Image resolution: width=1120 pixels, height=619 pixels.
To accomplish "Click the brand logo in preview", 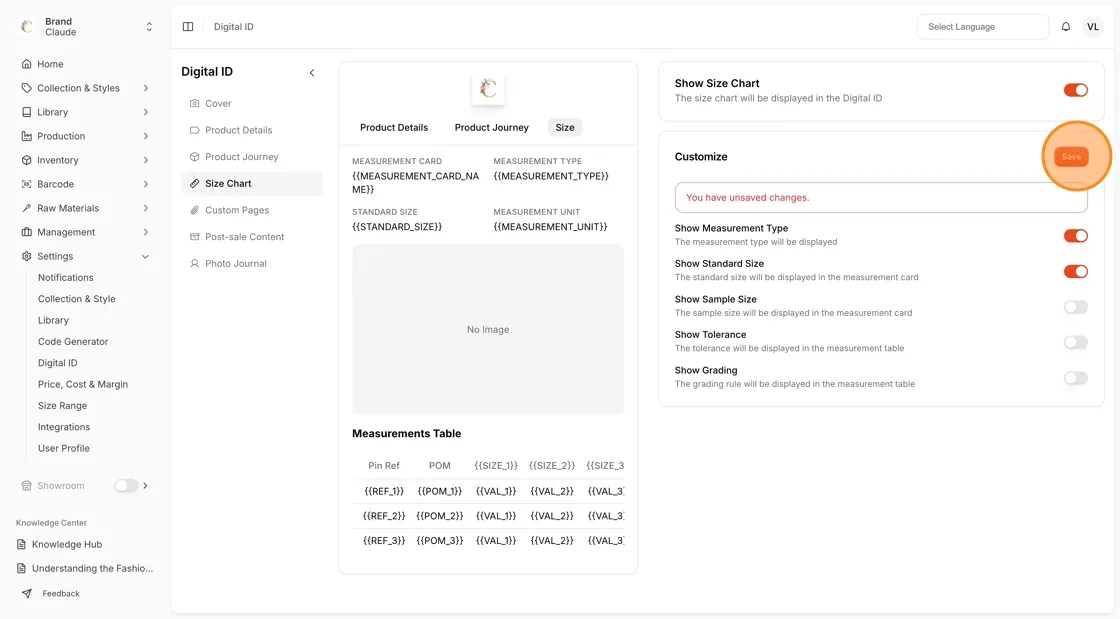I will [x=488, y=89].
